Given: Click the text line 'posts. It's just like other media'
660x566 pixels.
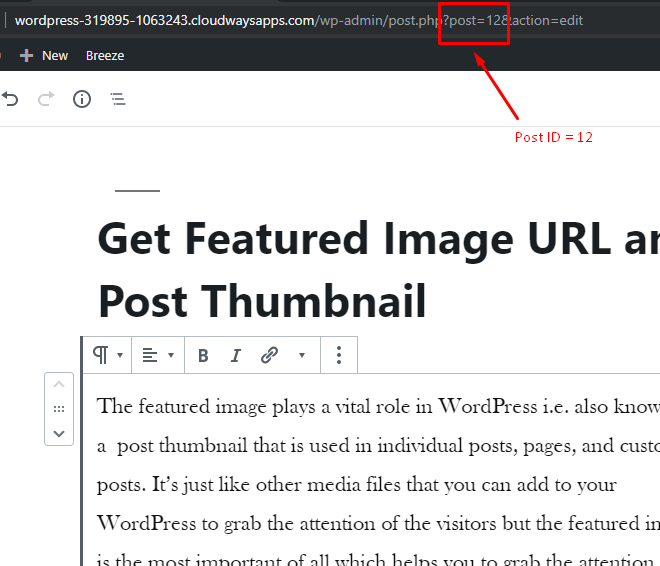Looking at the screenshot, I should pyautogui.click(x=357, y=485).
